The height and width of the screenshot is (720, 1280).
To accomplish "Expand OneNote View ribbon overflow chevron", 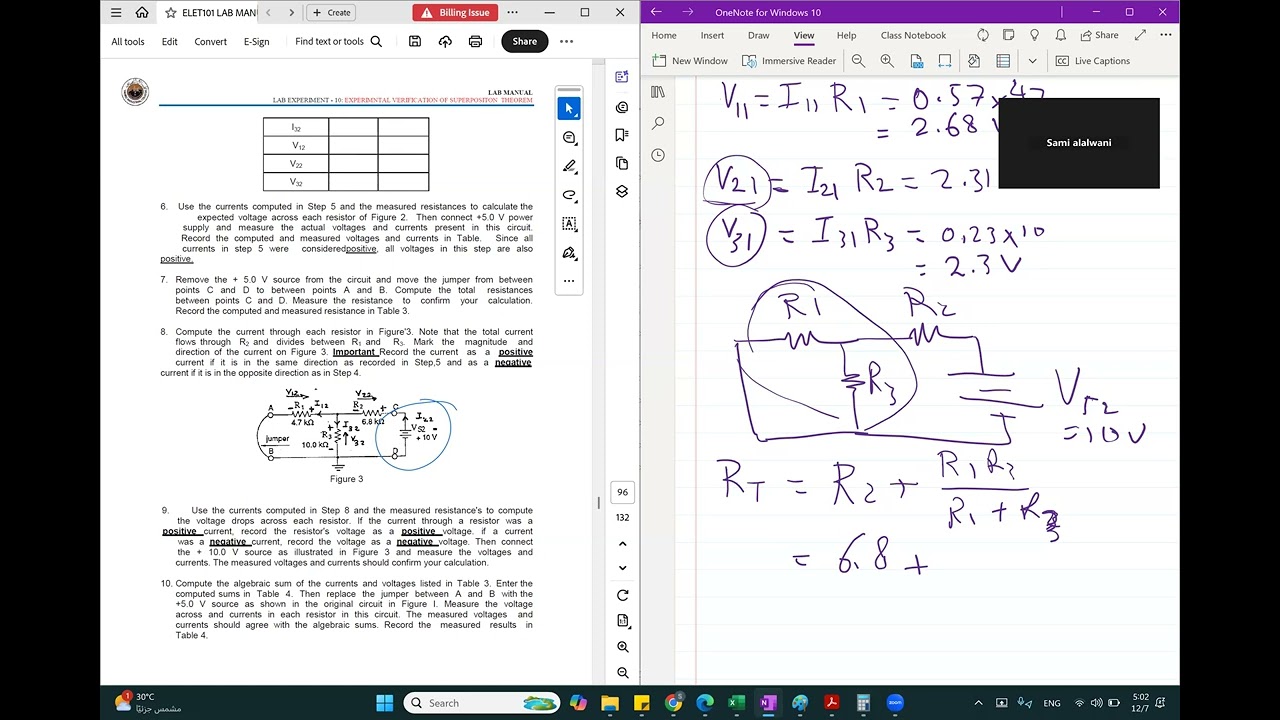I will [x=1032, y=61].
